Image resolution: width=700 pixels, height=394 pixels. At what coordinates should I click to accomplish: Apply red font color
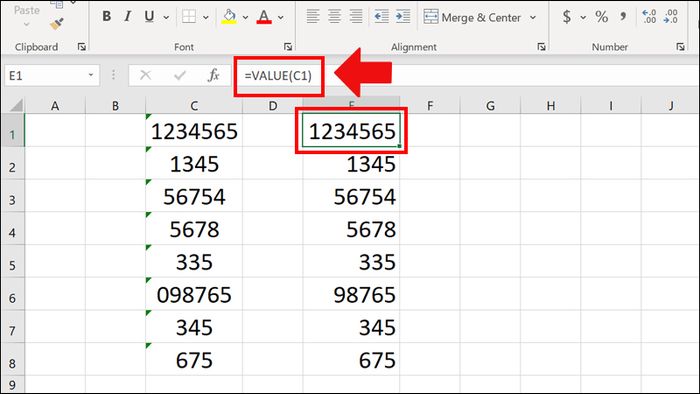click(x=264, y=17)
